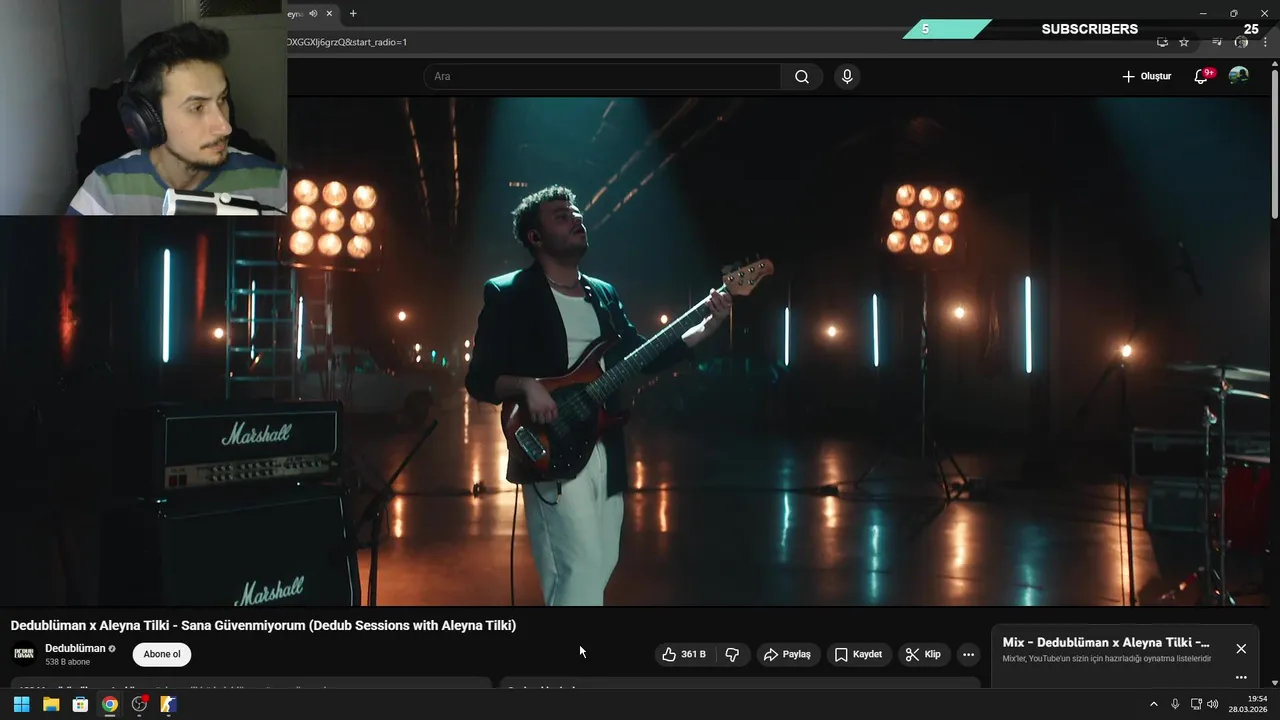Open a new browser tab with plus

click(x=353, y=13)
